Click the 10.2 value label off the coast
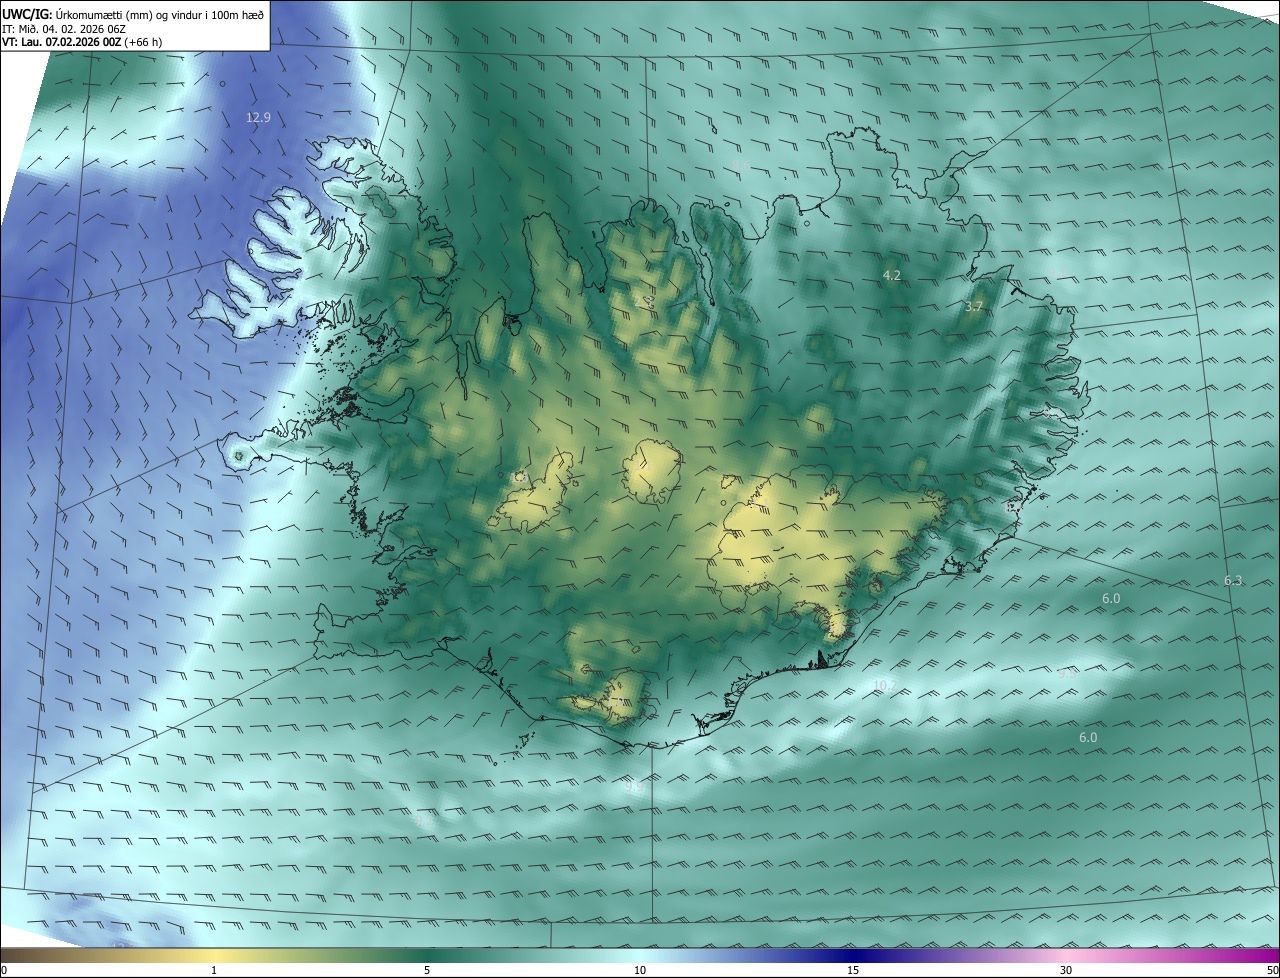 point(884,685)
